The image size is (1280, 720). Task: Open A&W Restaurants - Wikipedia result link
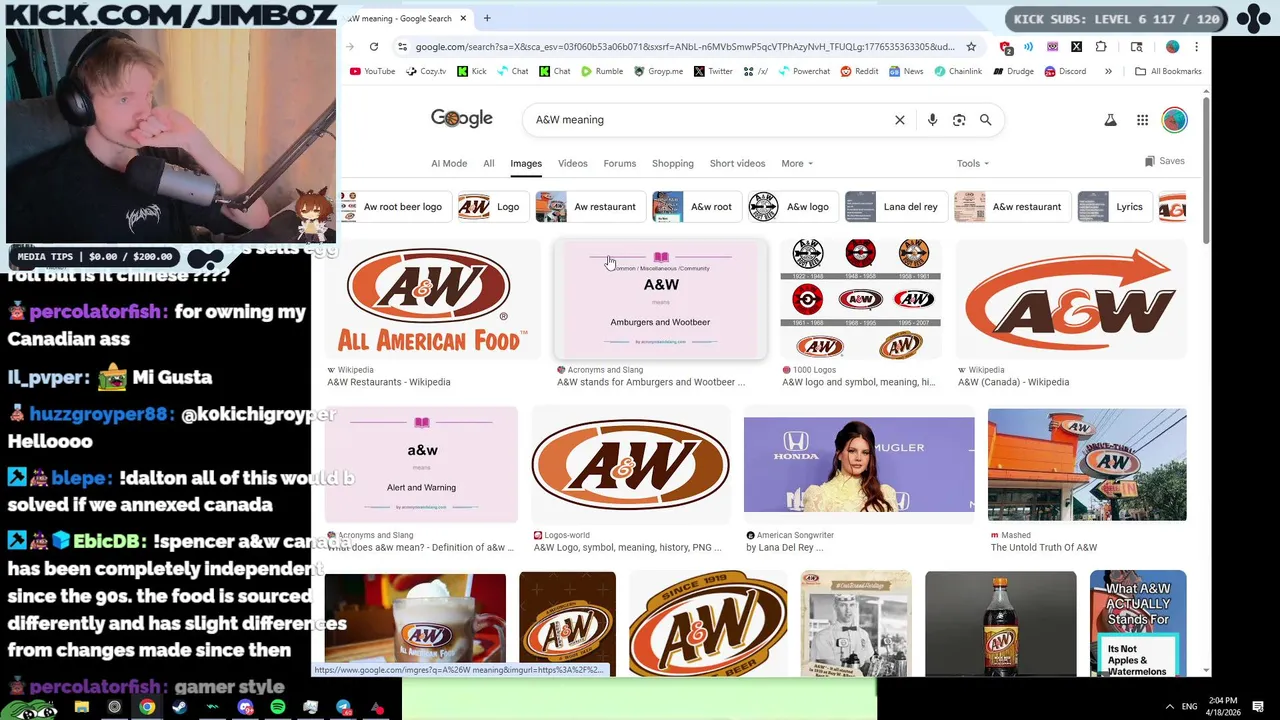coord(389,382)
